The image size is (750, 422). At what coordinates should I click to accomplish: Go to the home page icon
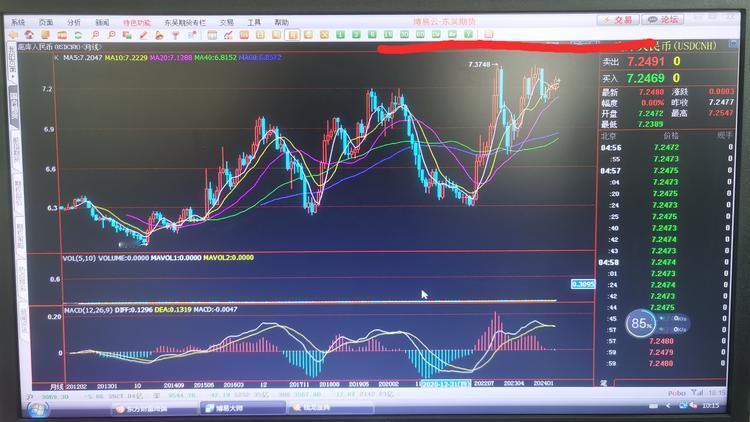click(x=29, y=35)
